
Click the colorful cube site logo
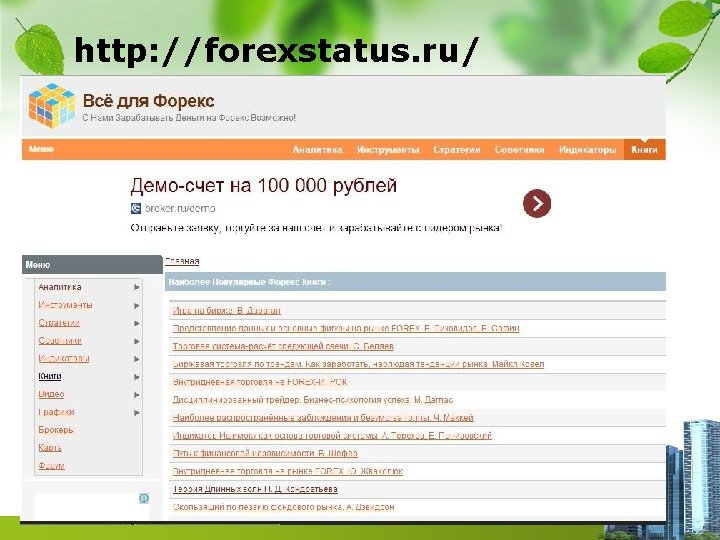[x=52, y=106]
